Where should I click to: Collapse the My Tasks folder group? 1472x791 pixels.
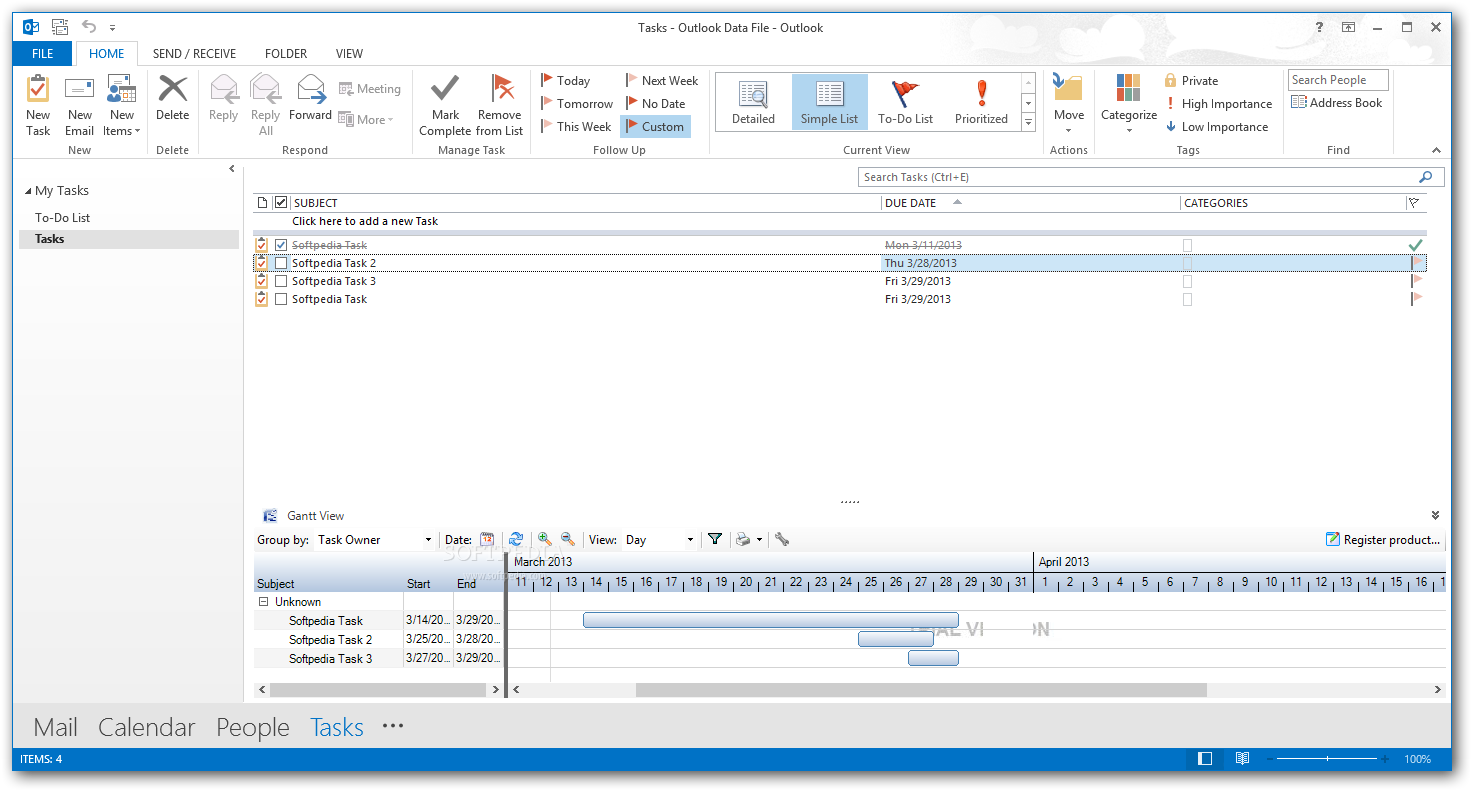(x=28, y=191)
